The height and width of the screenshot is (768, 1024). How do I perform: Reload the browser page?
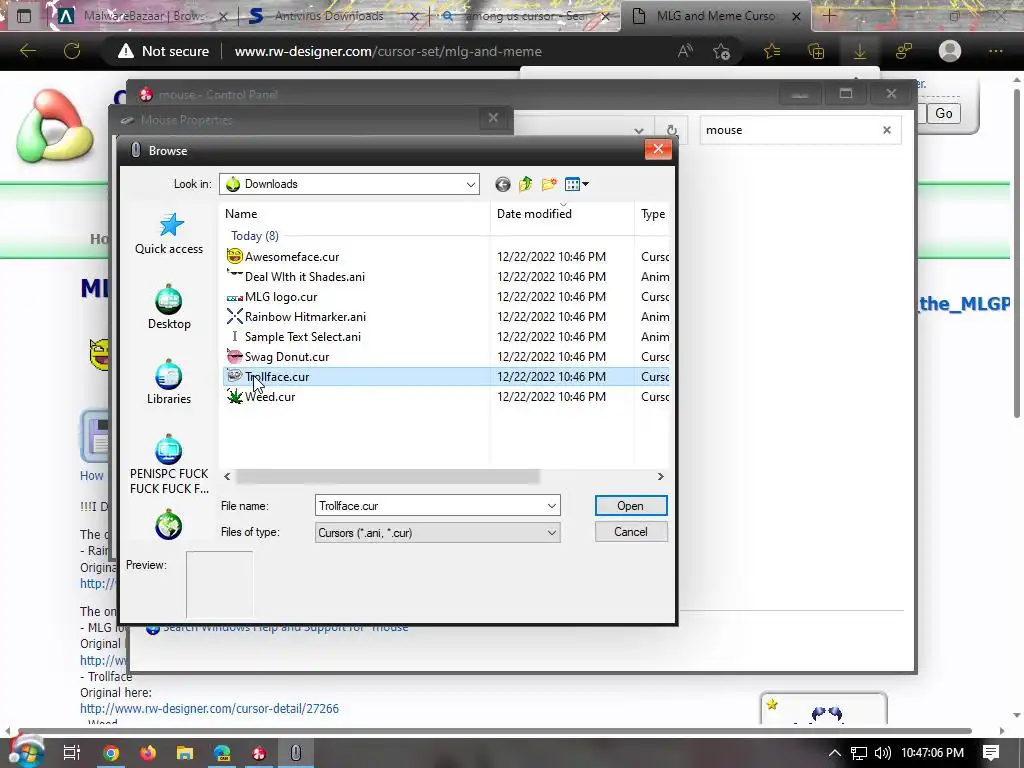[x=72, y=51]
